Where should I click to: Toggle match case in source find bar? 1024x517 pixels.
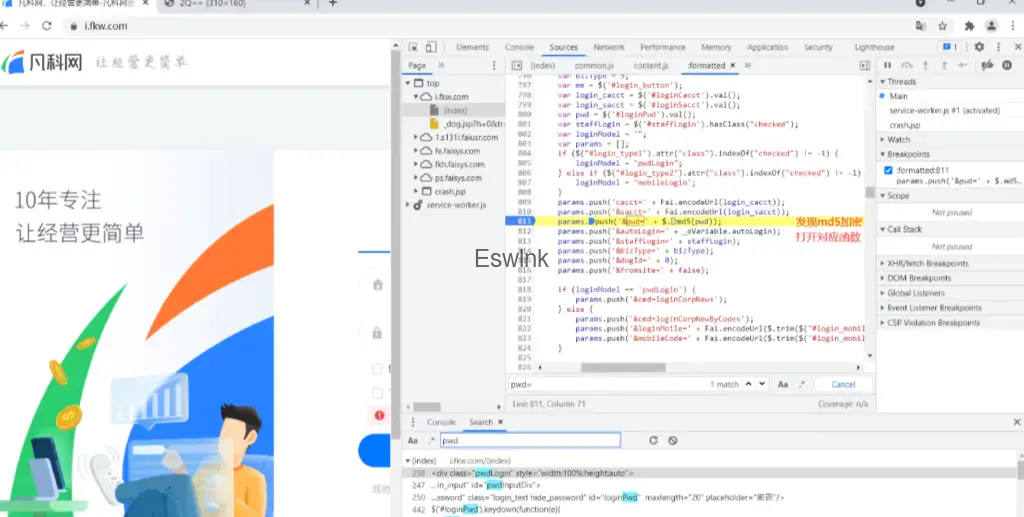pos(783,384)
